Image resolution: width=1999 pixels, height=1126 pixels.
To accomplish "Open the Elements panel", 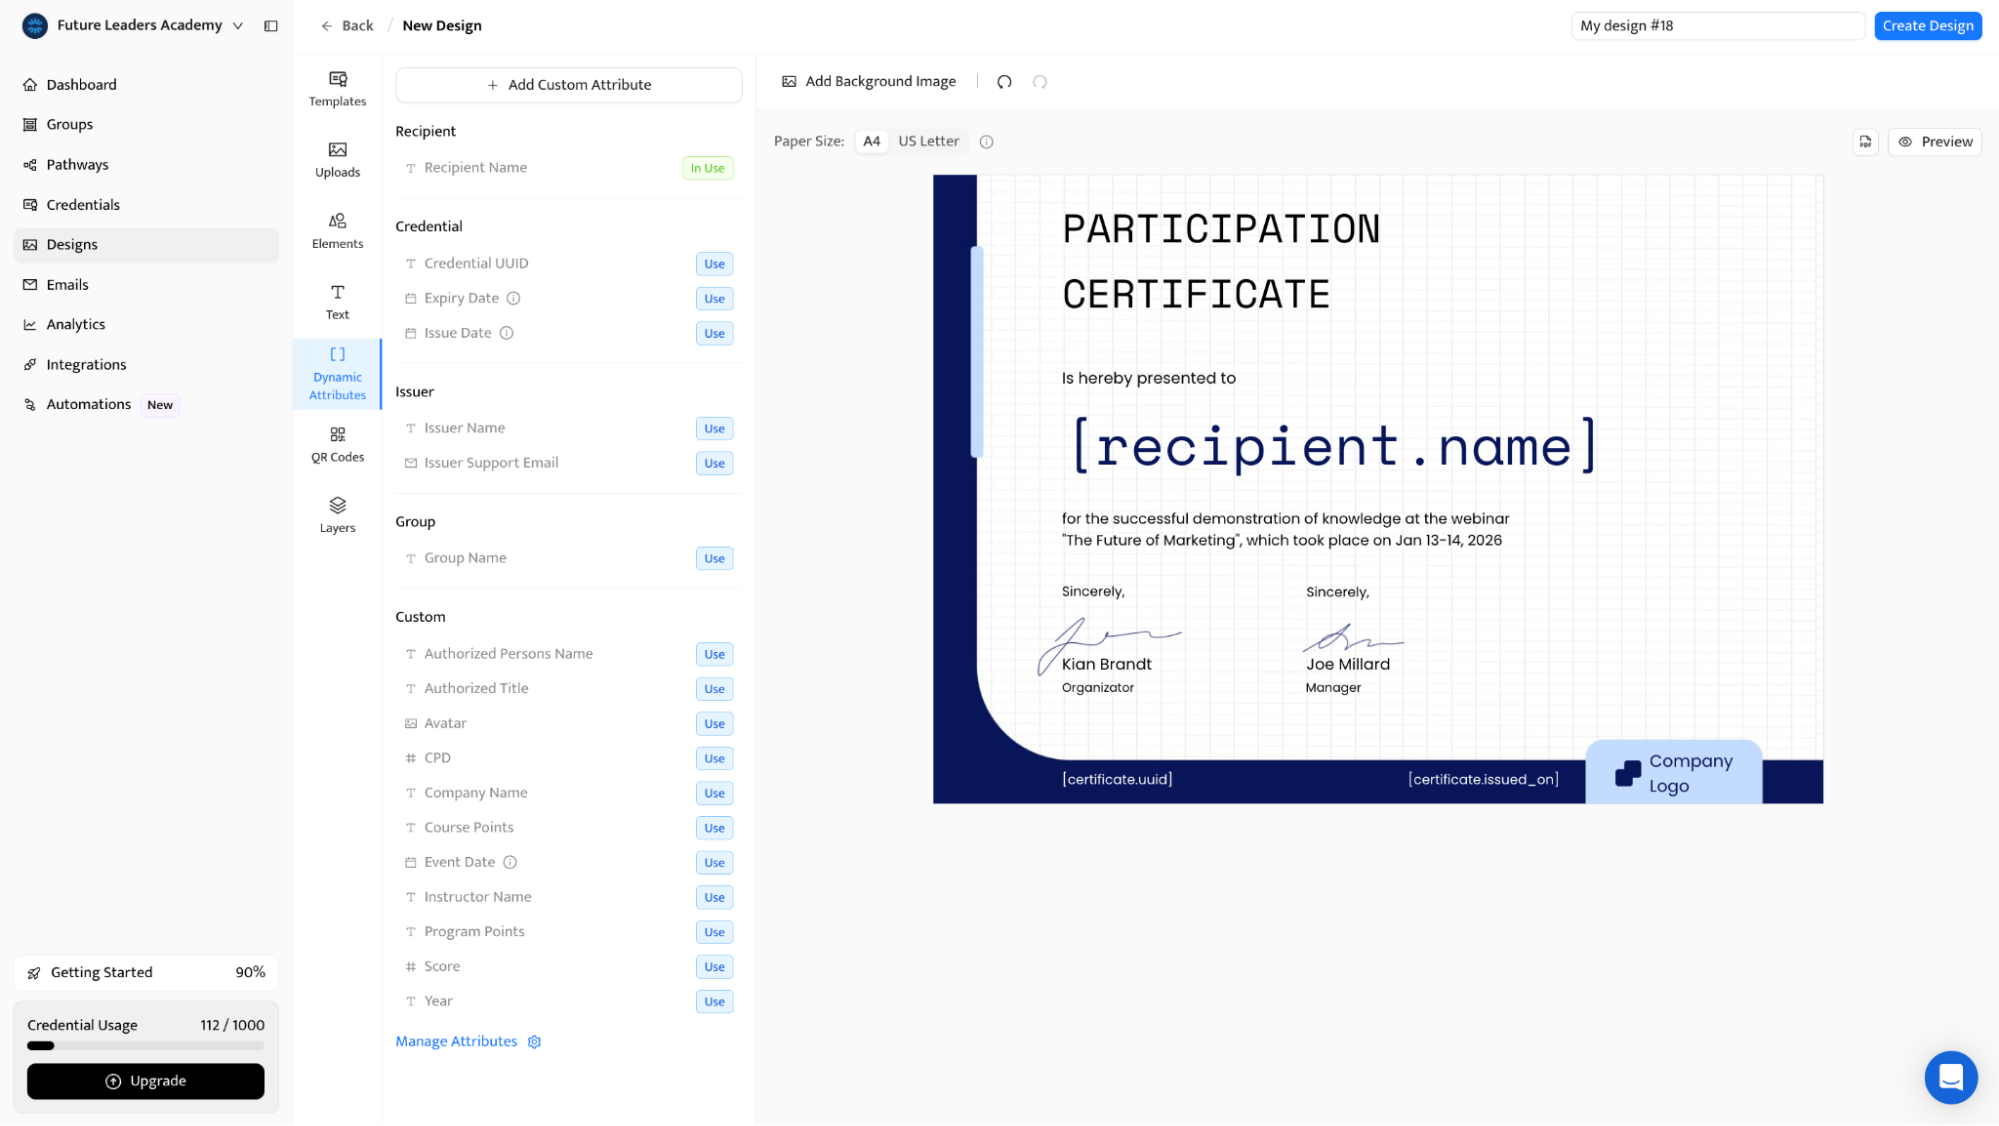I will tap(337, 230).
